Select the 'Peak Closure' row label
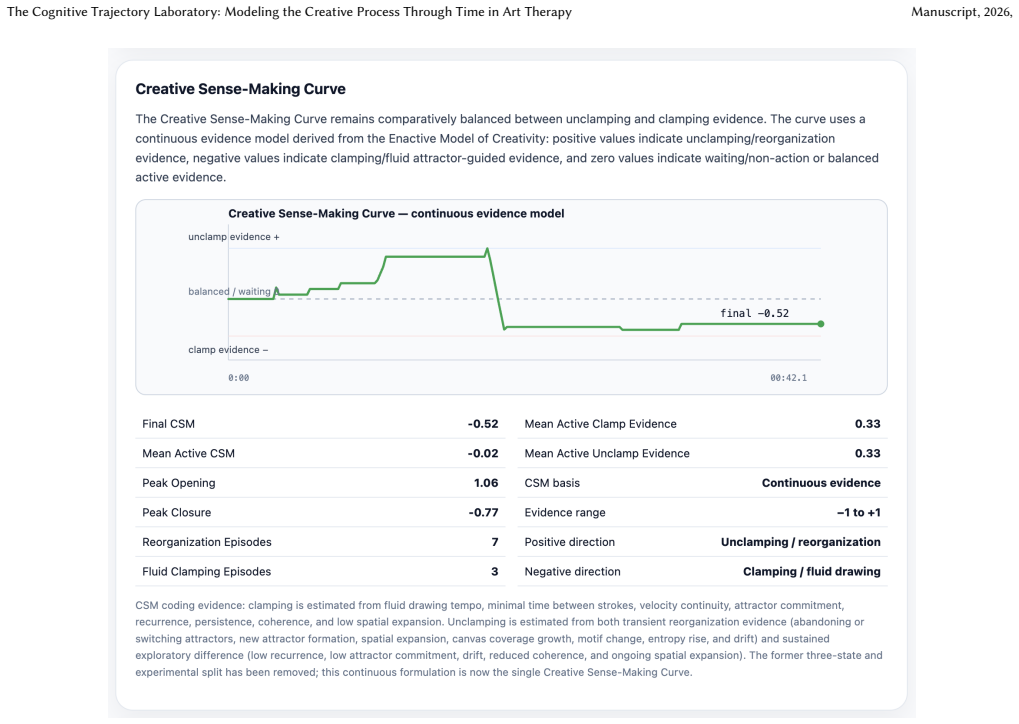The height and width of the screenshot is (724, 1019). 177,512
